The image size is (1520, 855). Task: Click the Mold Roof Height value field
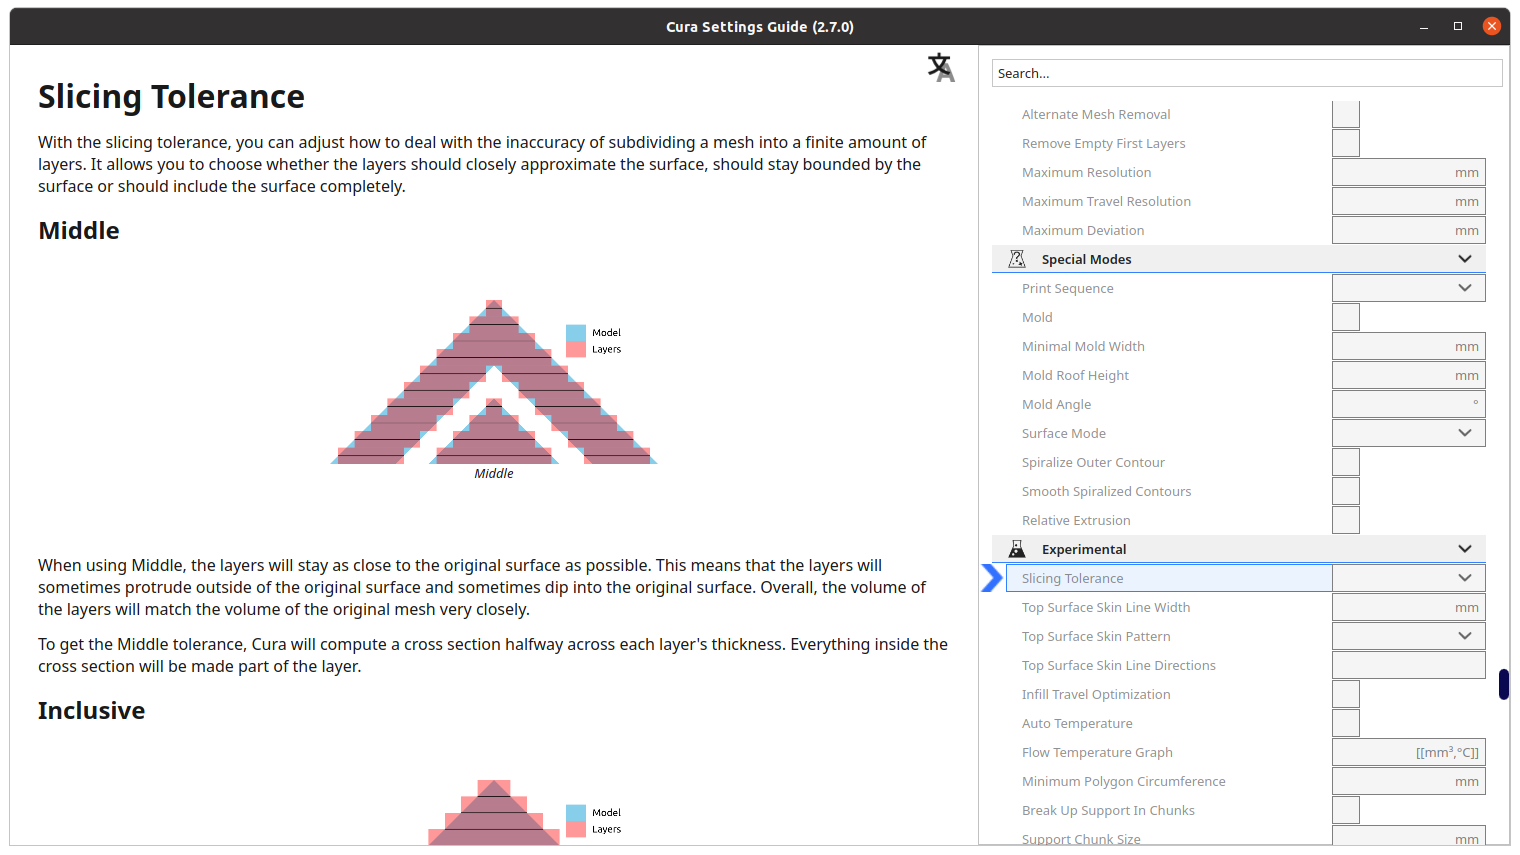tap(1409, 375)
